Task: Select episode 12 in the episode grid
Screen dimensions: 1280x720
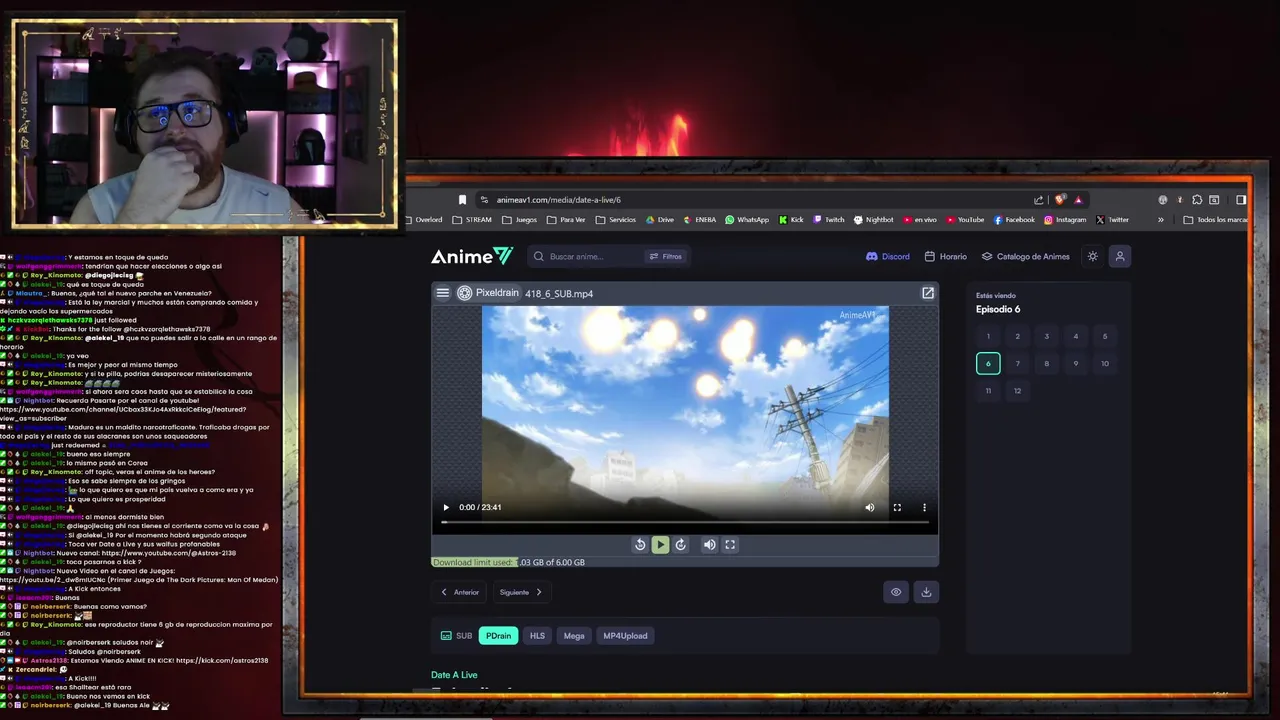Action: pyautogui.click(x=1017, y=390)
